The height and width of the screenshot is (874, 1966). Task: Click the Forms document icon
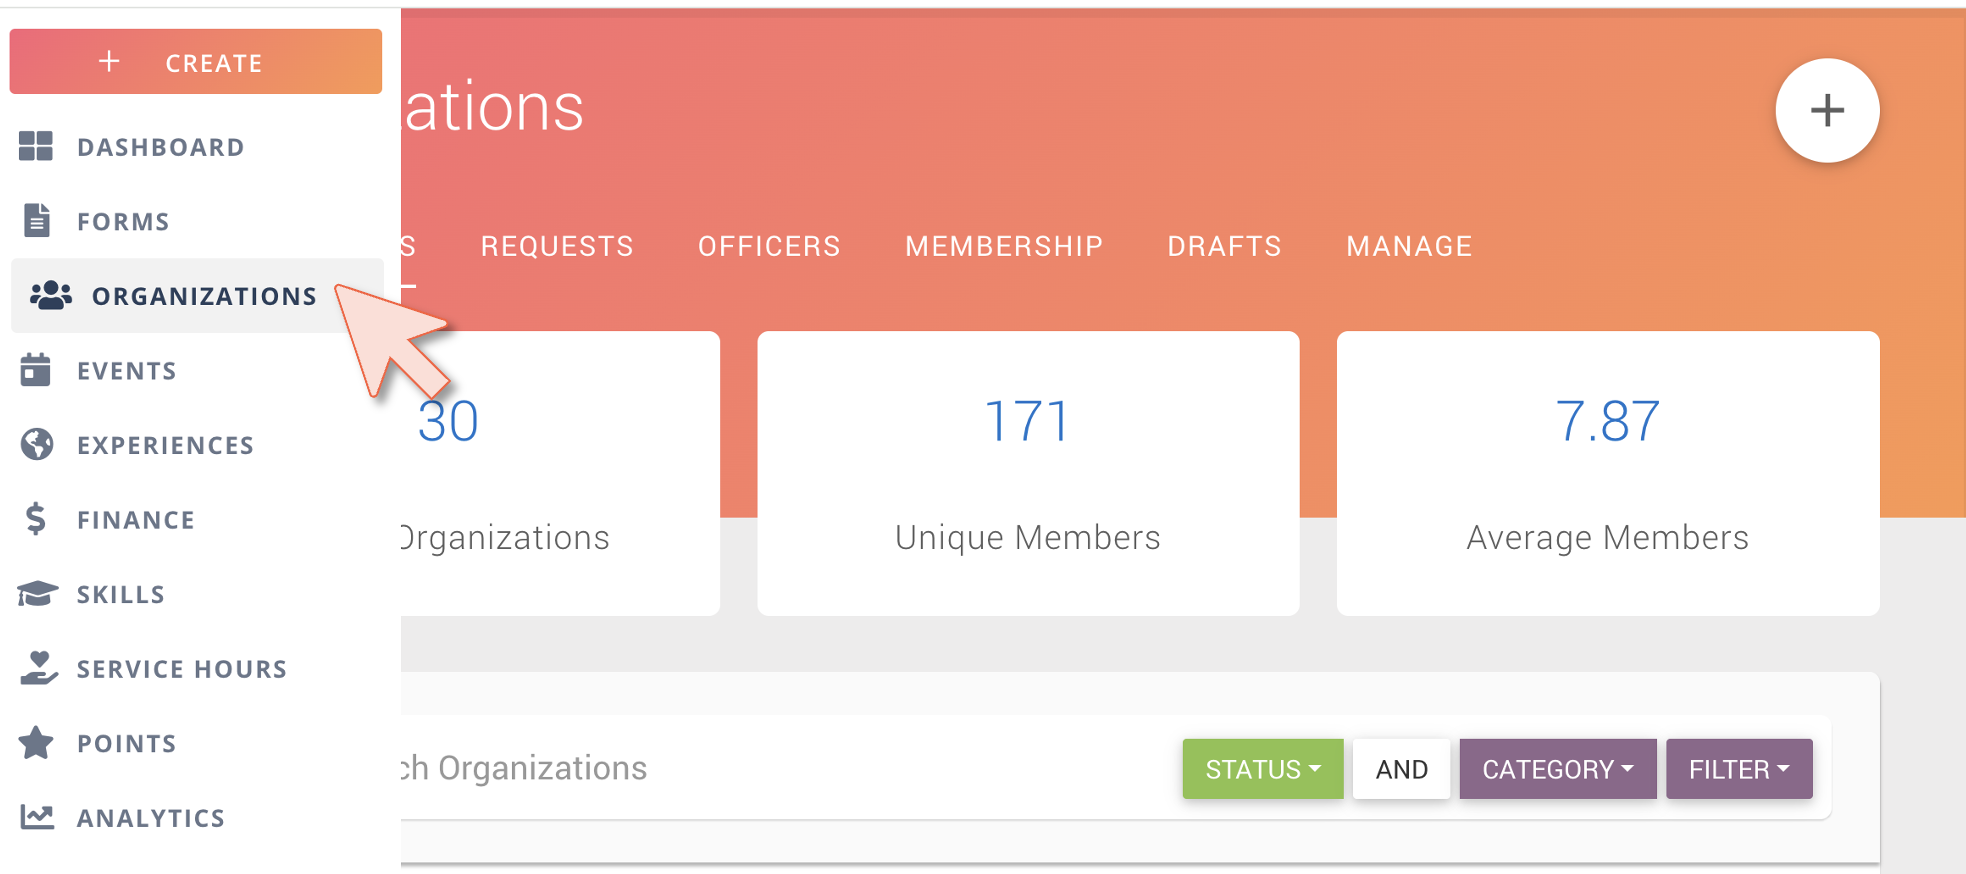coord(37,220)
